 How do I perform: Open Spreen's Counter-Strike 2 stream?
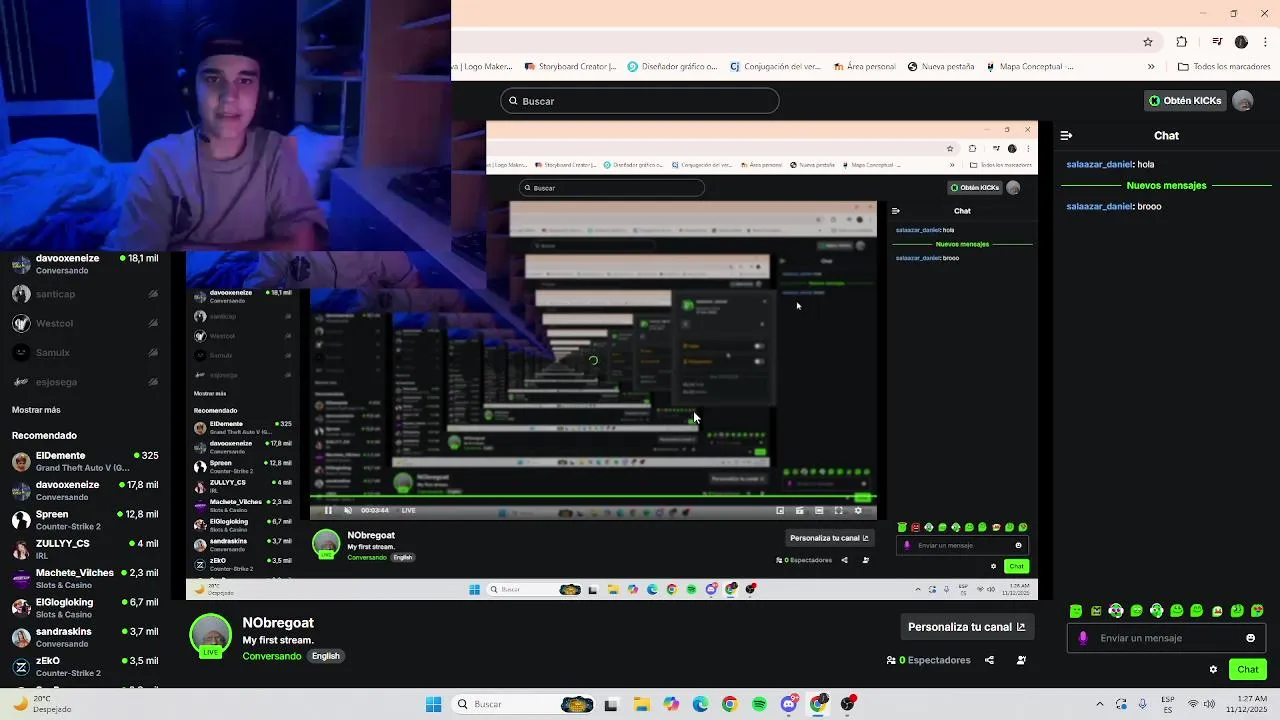pyautogui.click(x=85, y=520)
